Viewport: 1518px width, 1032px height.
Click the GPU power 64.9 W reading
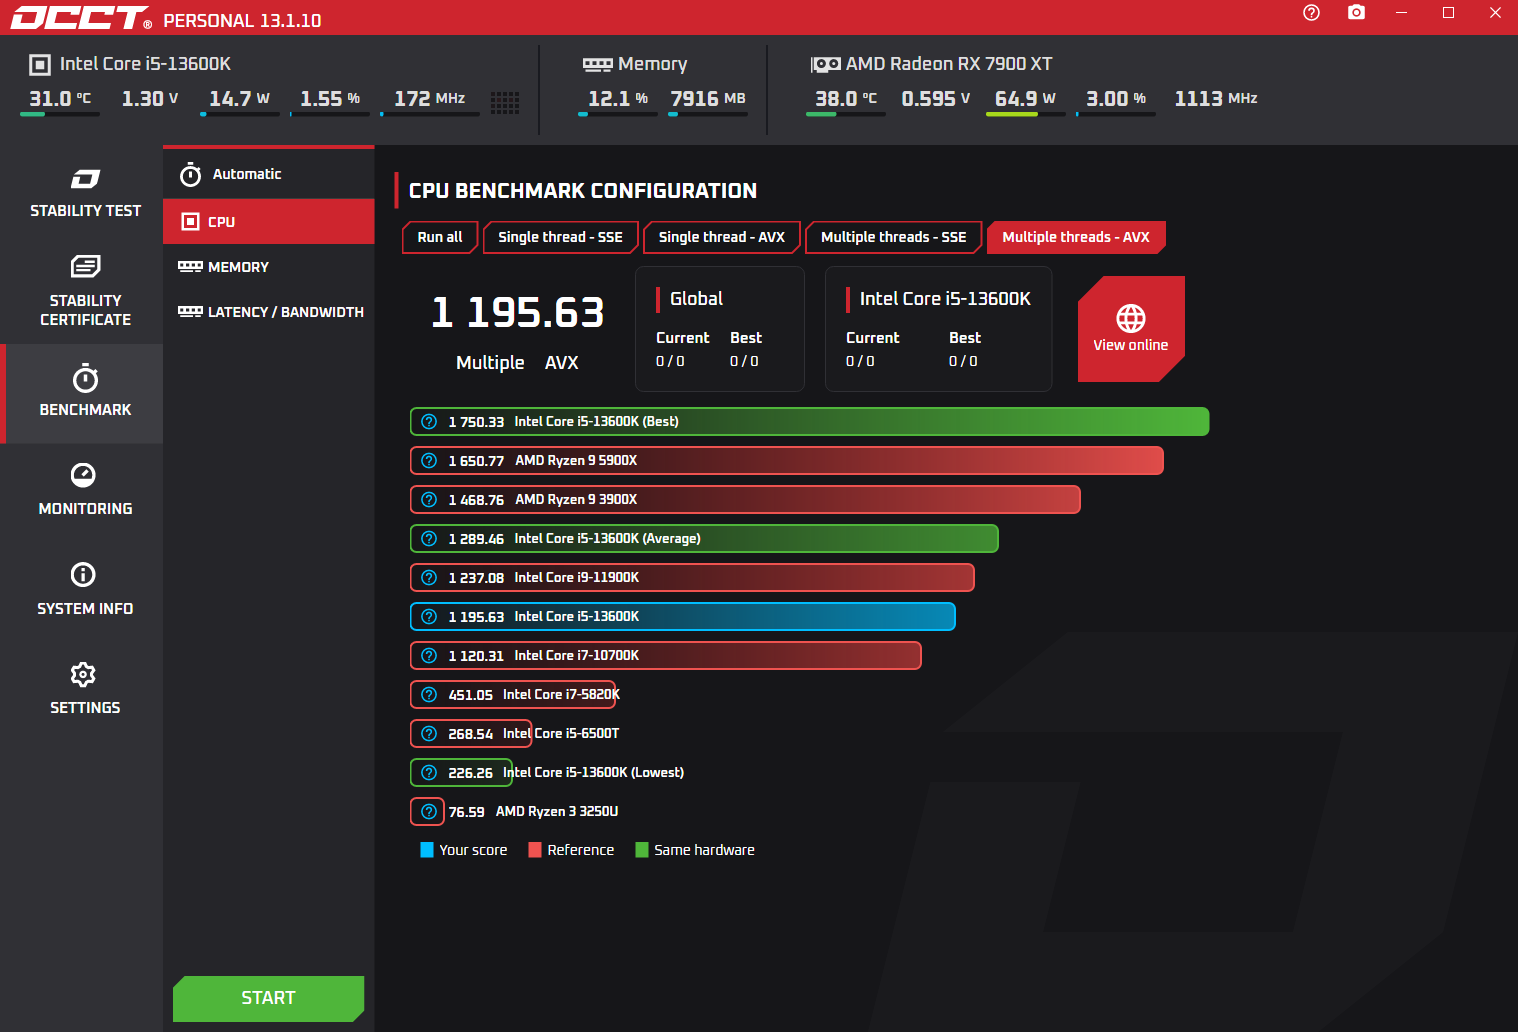click(x=1026, y=99)
